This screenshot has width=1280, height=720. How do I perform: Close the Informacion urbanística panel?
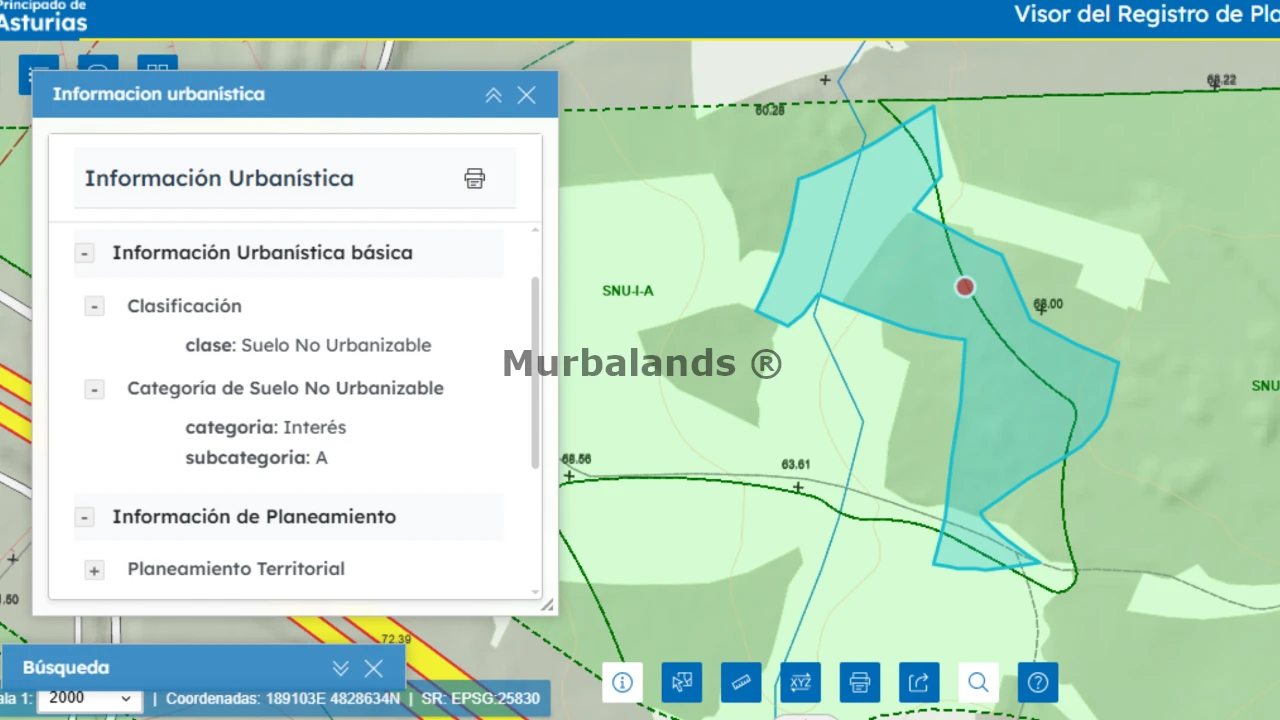[527, 95]
